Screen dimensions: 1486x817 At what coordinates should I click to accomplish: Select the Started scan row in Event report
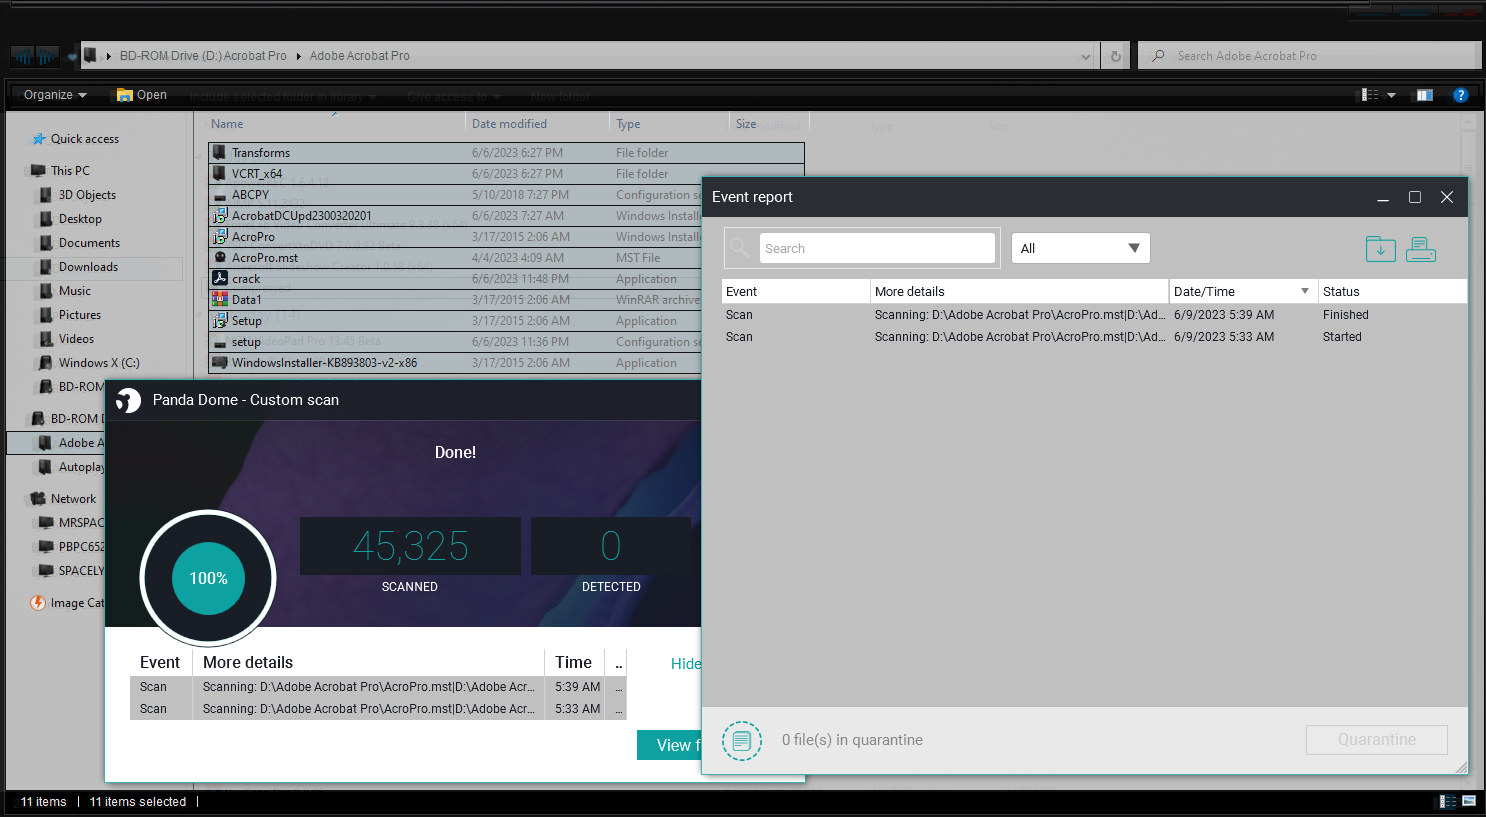(1094, 337)
